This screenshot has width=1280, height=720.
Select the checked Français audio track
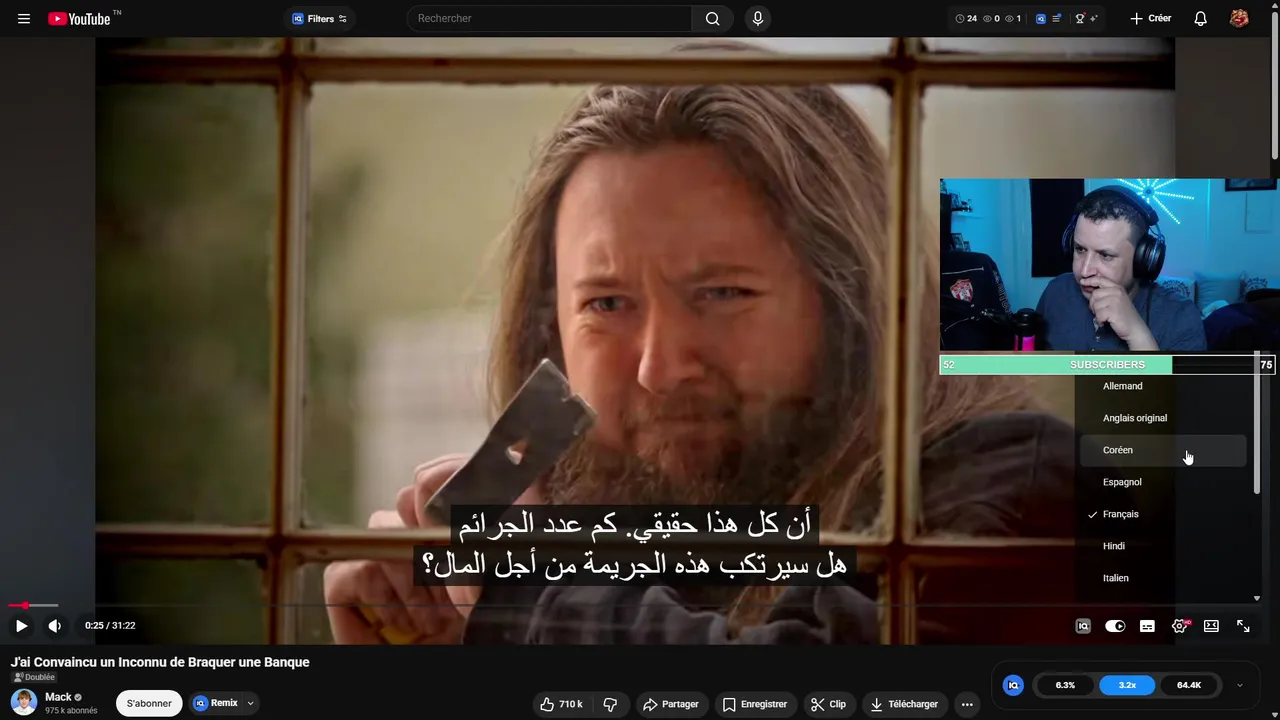click(x=1163, y=514)
